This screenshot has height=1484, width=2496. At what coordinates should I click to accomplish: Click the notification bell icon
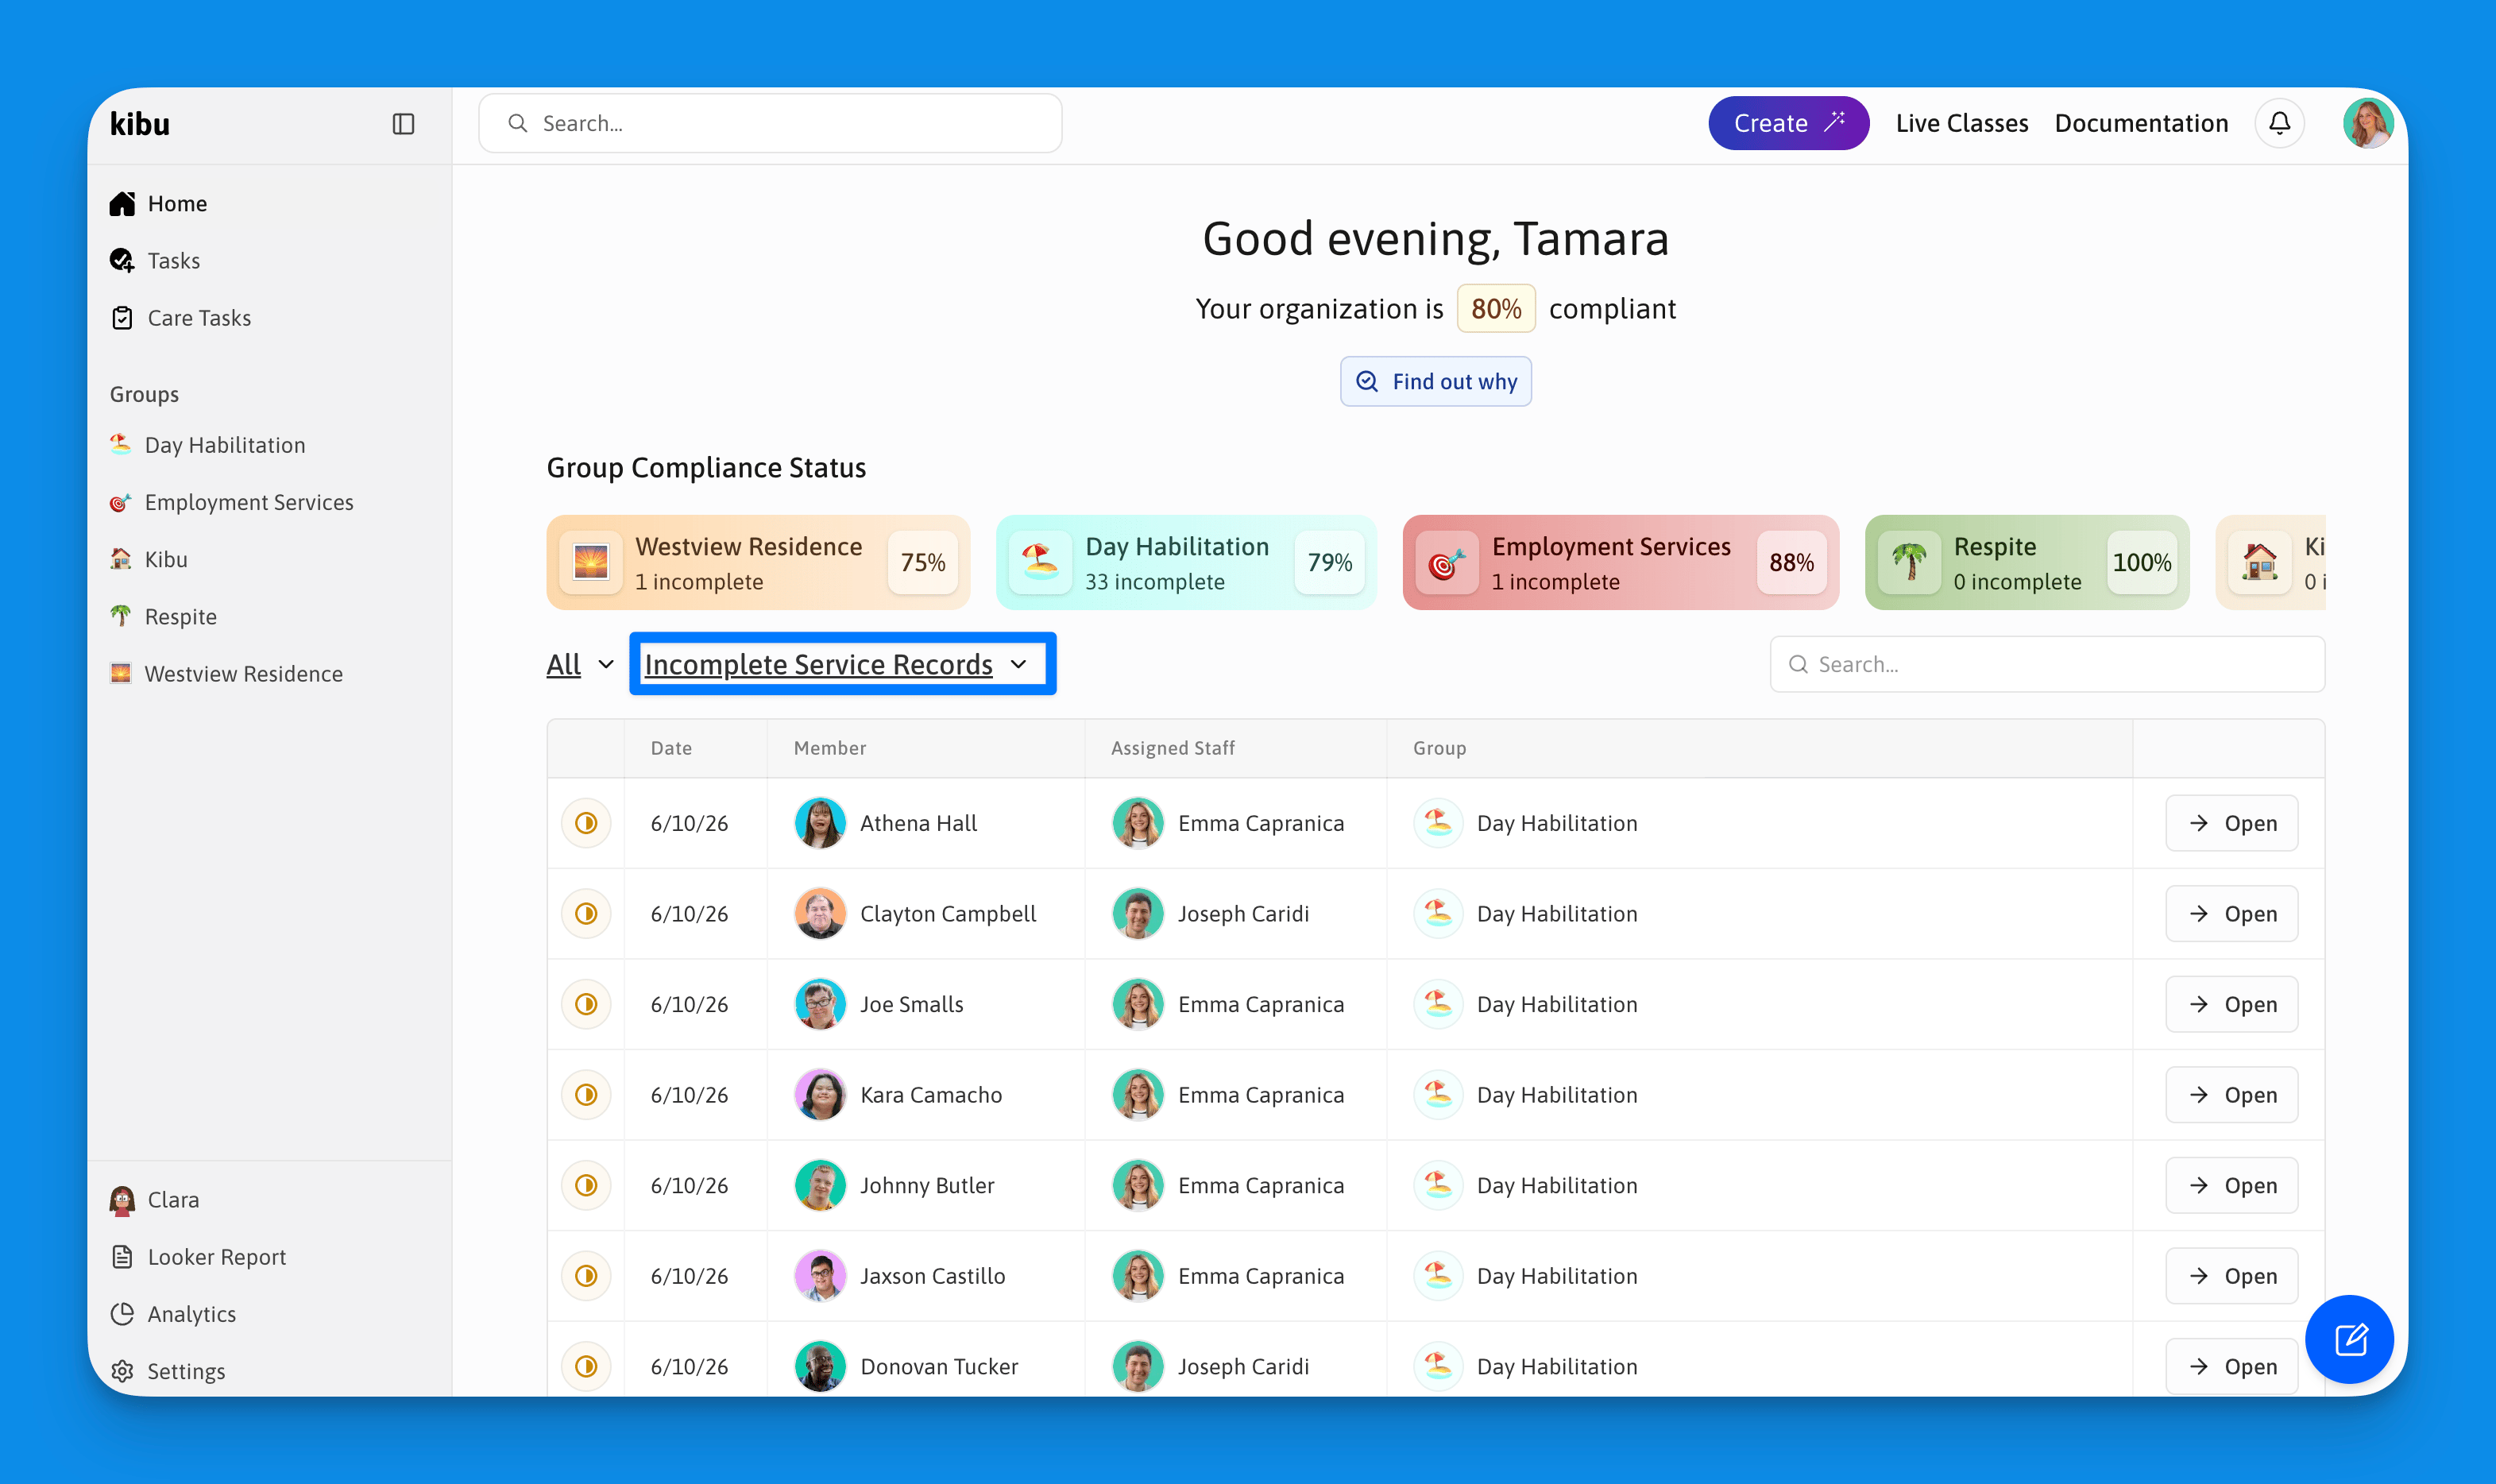coord(2279,123)
